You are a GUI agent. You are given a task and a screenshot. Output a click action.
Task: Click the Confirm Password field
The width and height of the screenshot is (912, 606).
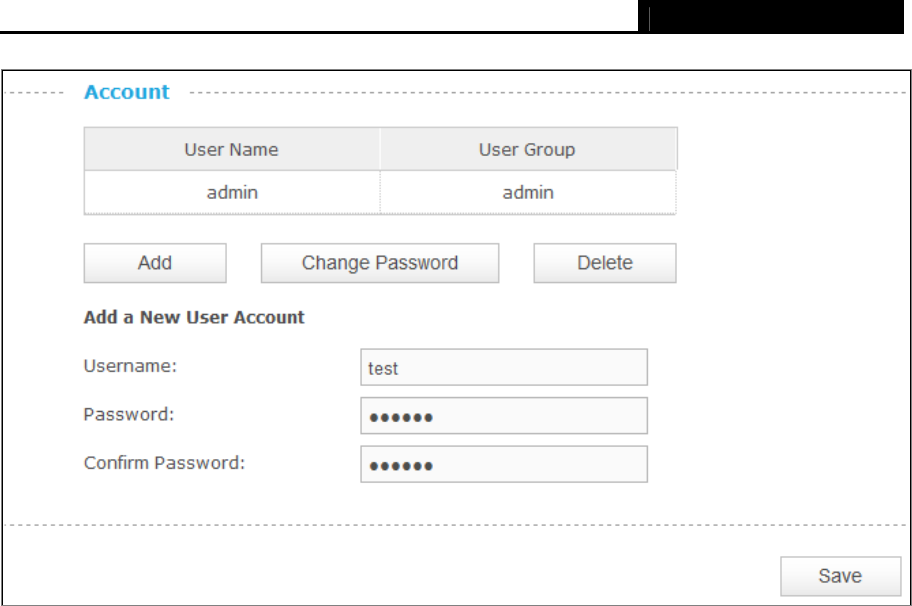click(x=504, y=464)
